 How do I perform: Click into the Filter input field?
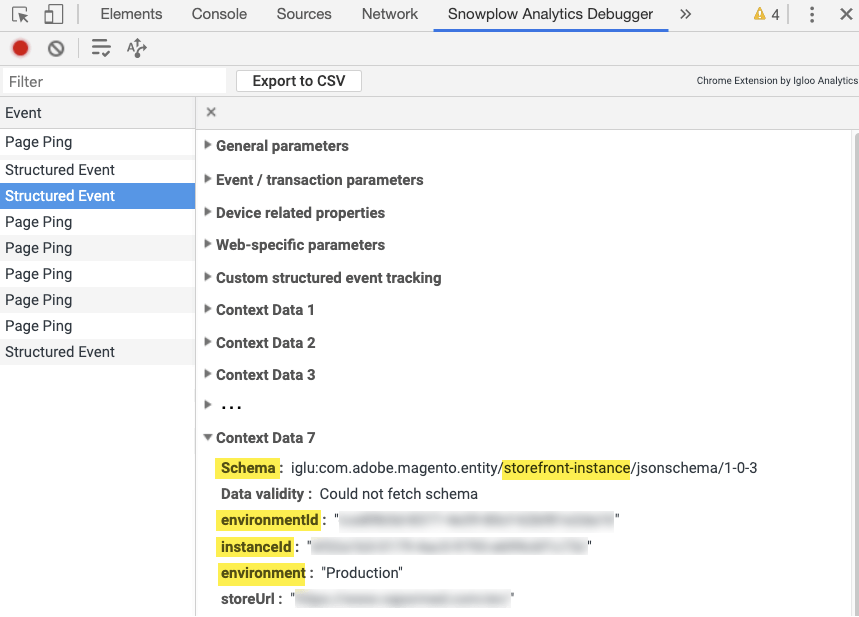click(115, 82)
